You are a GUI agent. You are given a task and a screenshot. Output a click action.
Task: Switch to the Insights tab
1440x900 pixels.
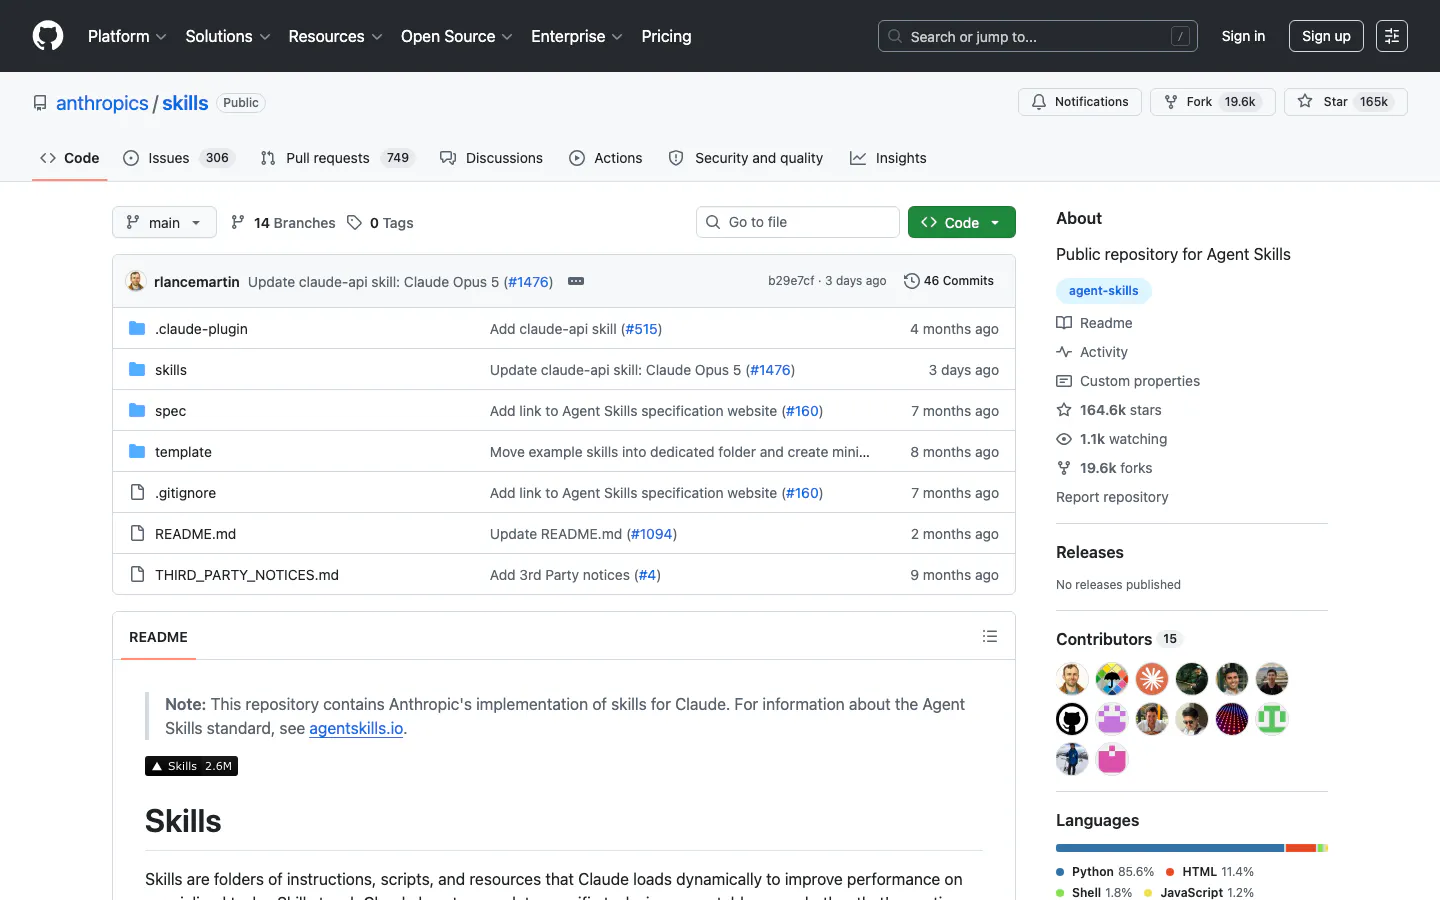(x=888, y=158)
